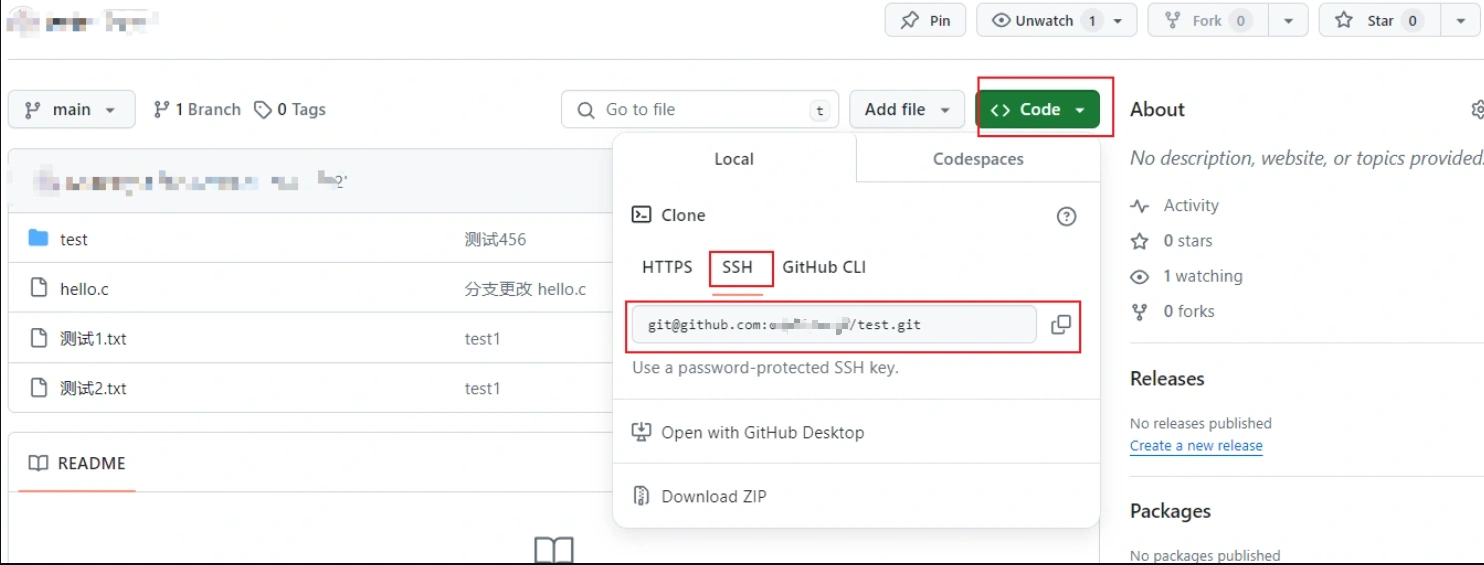Click the 1 watching link
1484x565 pixels.
1203,276
